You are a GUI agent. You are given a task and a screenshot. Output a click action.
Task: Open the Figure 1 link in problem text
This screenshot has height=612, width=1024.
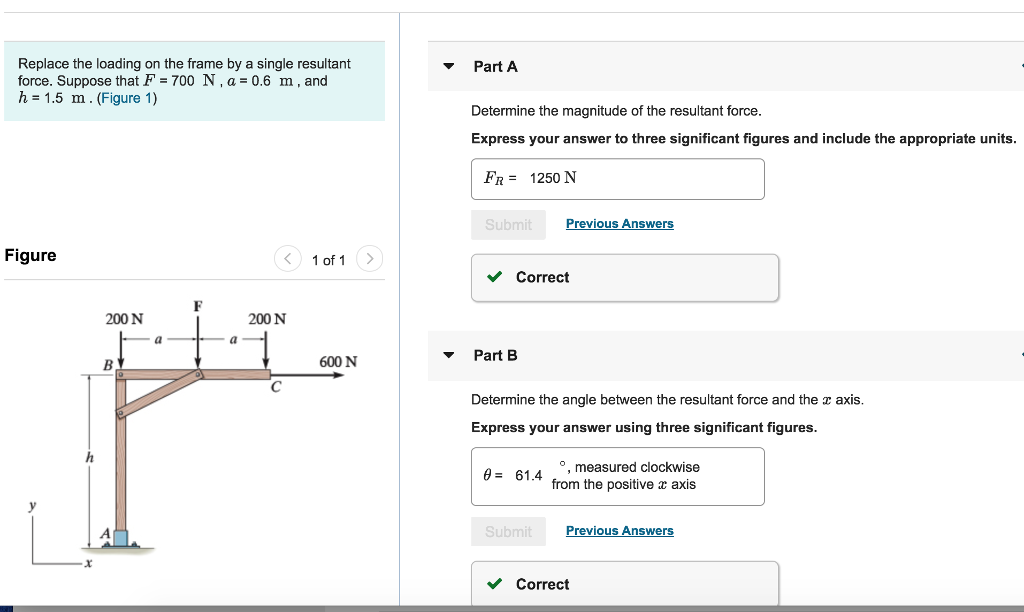tap(127, 98)
